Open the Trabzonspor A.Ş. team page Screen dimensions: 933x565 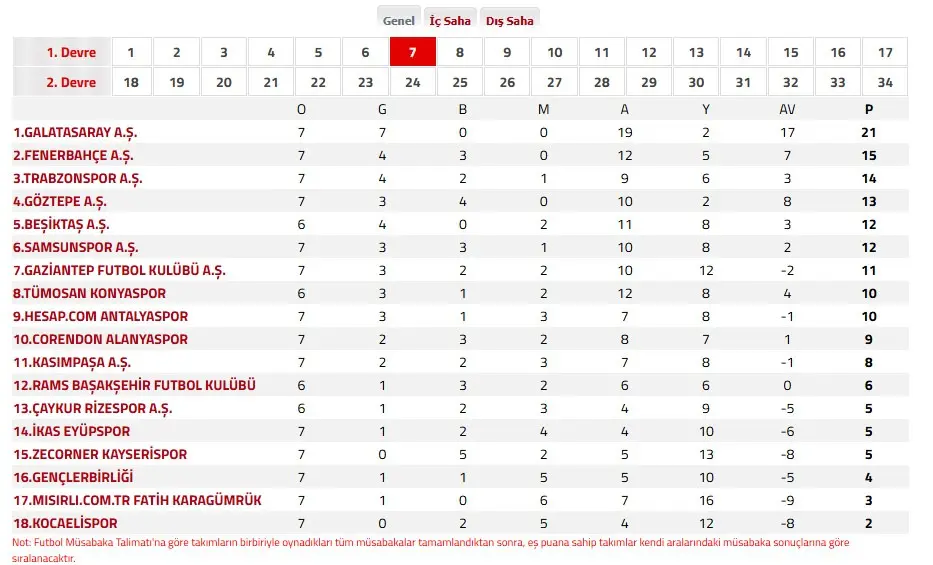coord(78,178)
